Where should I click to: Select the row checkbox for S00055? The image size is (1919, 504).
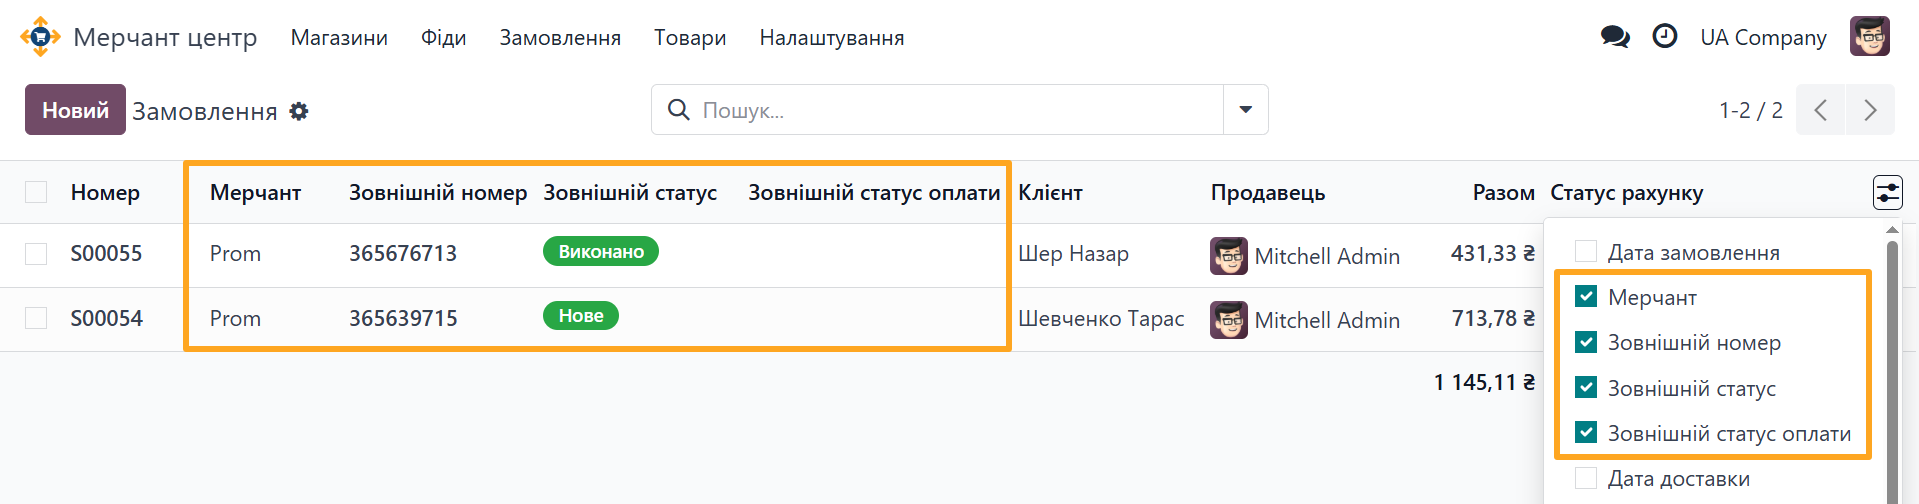(x=36, y=254)
